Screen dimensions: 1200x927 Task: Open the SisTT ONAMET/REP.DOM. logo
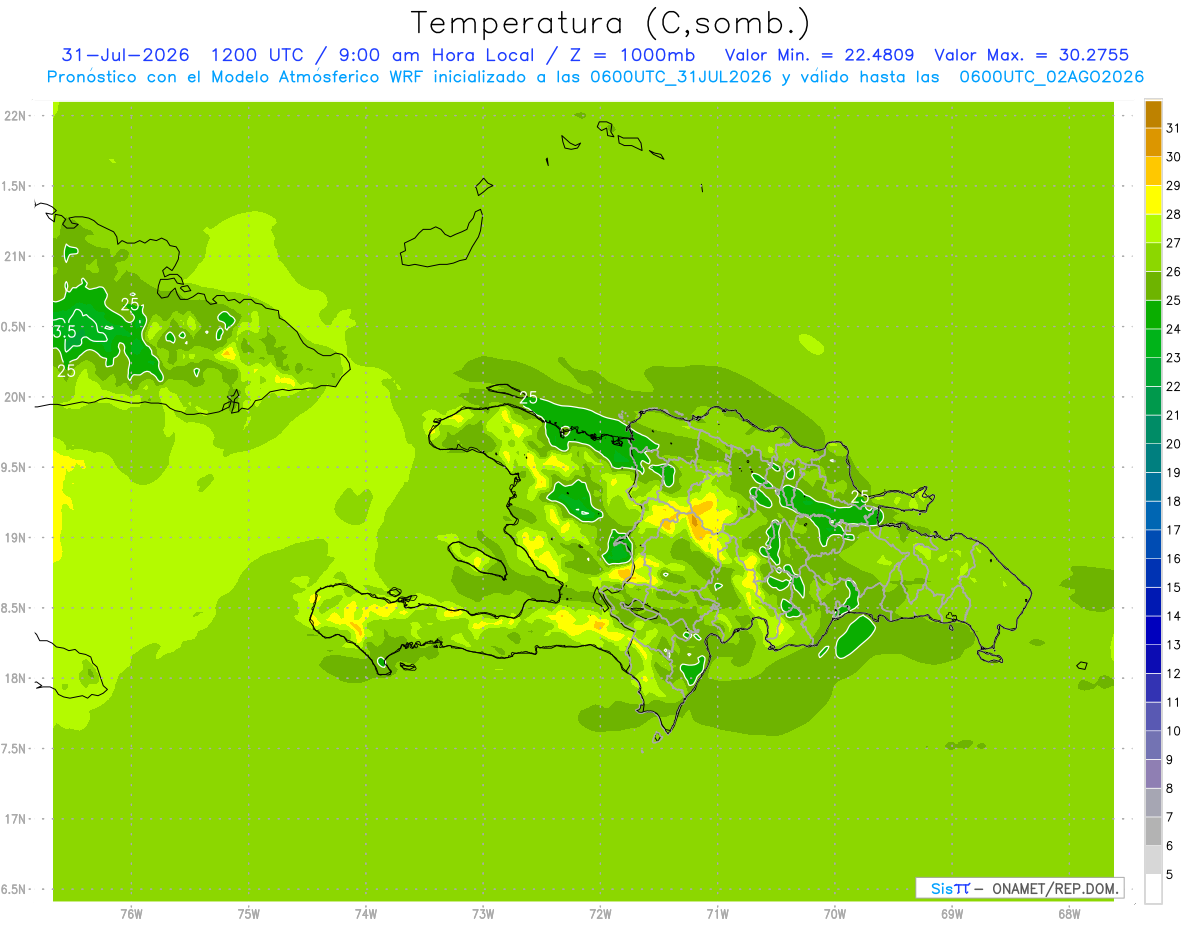(x=1019, y=888)
